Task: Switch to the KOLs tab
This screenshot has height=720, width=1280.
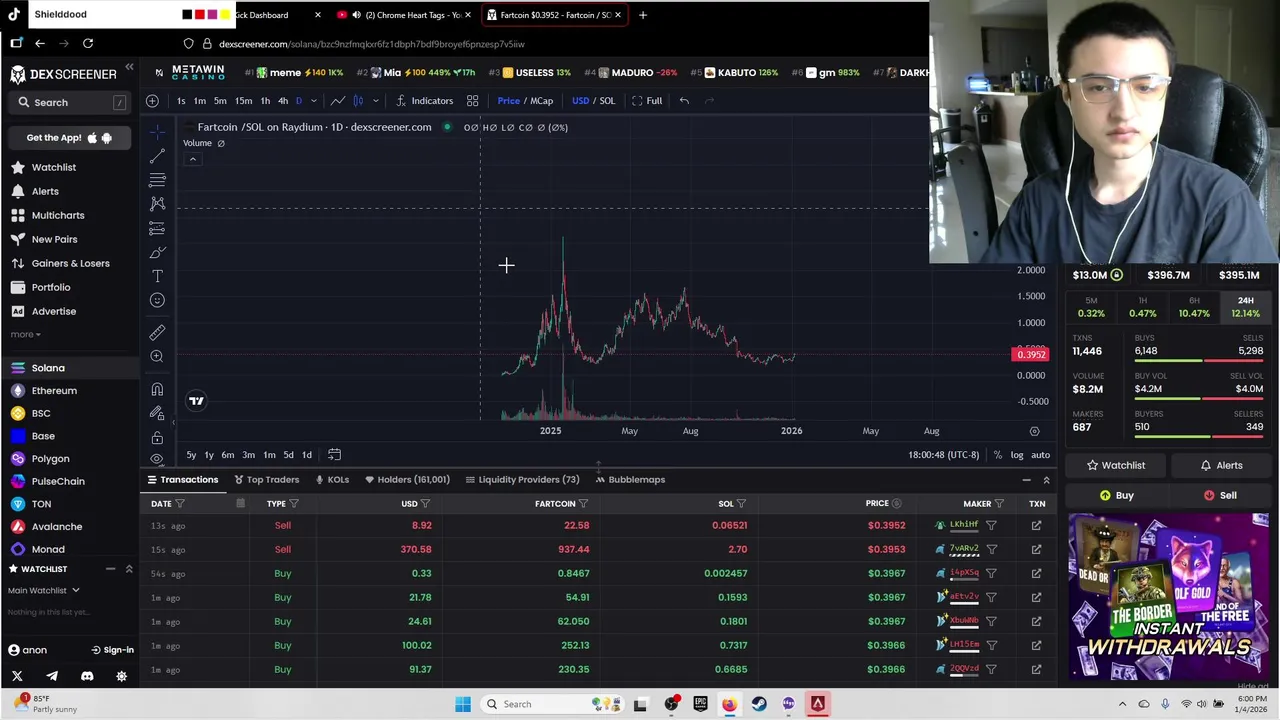Action: pos(332,479)
